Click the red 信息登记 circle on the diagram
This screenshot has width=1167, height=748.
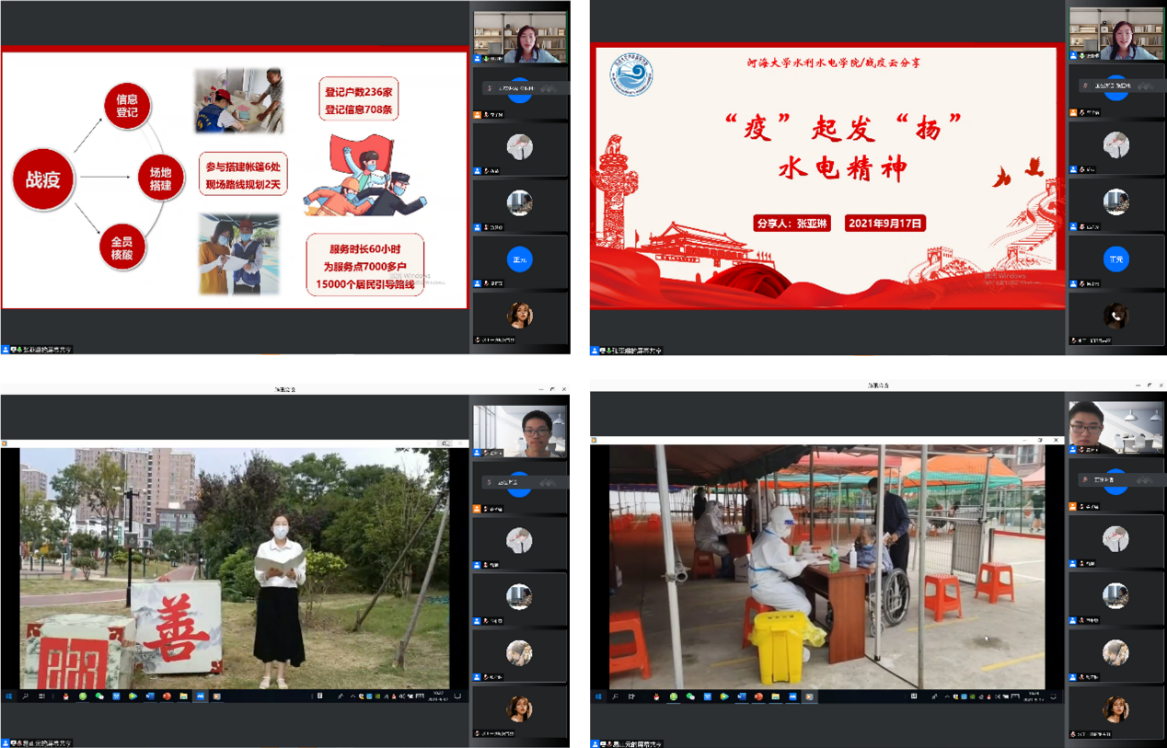[127, 107]
